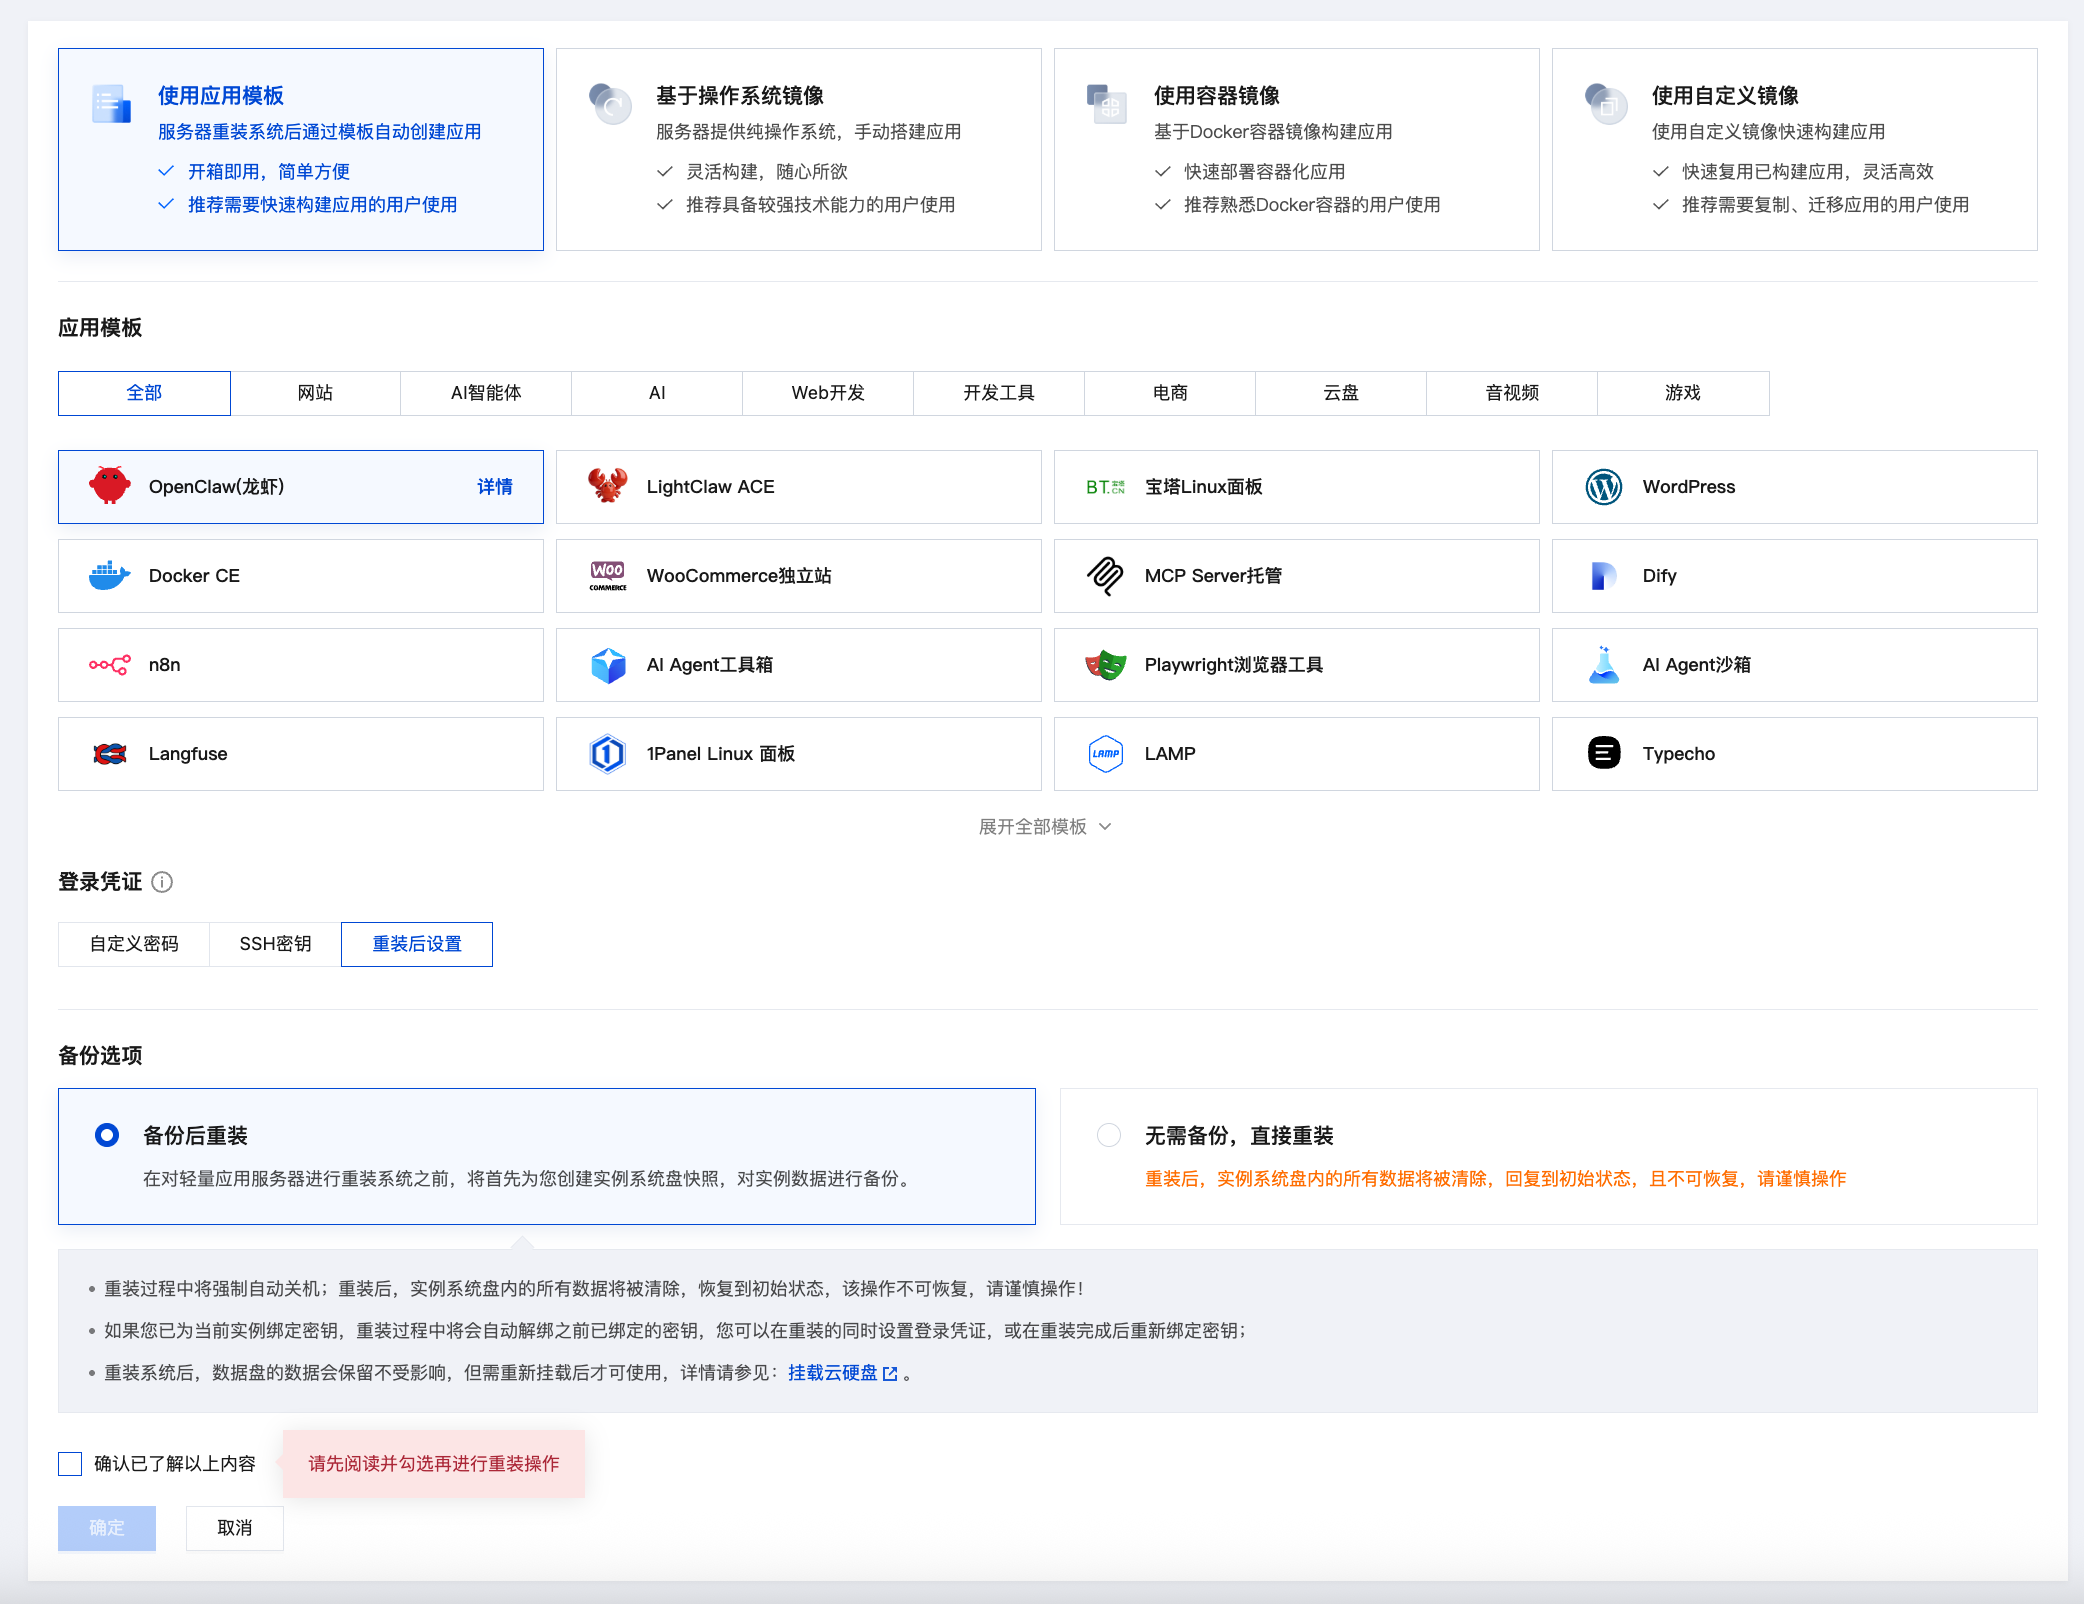Click the 取消 button

click(235, 1528)
